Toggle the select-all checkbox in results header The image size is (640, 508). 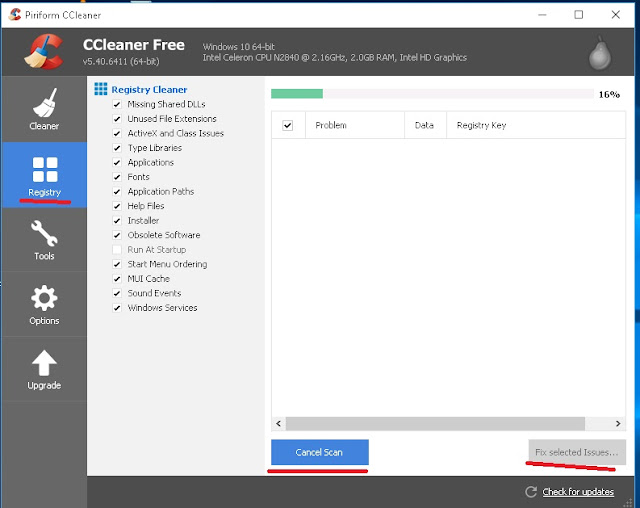(x=288, y=125)
